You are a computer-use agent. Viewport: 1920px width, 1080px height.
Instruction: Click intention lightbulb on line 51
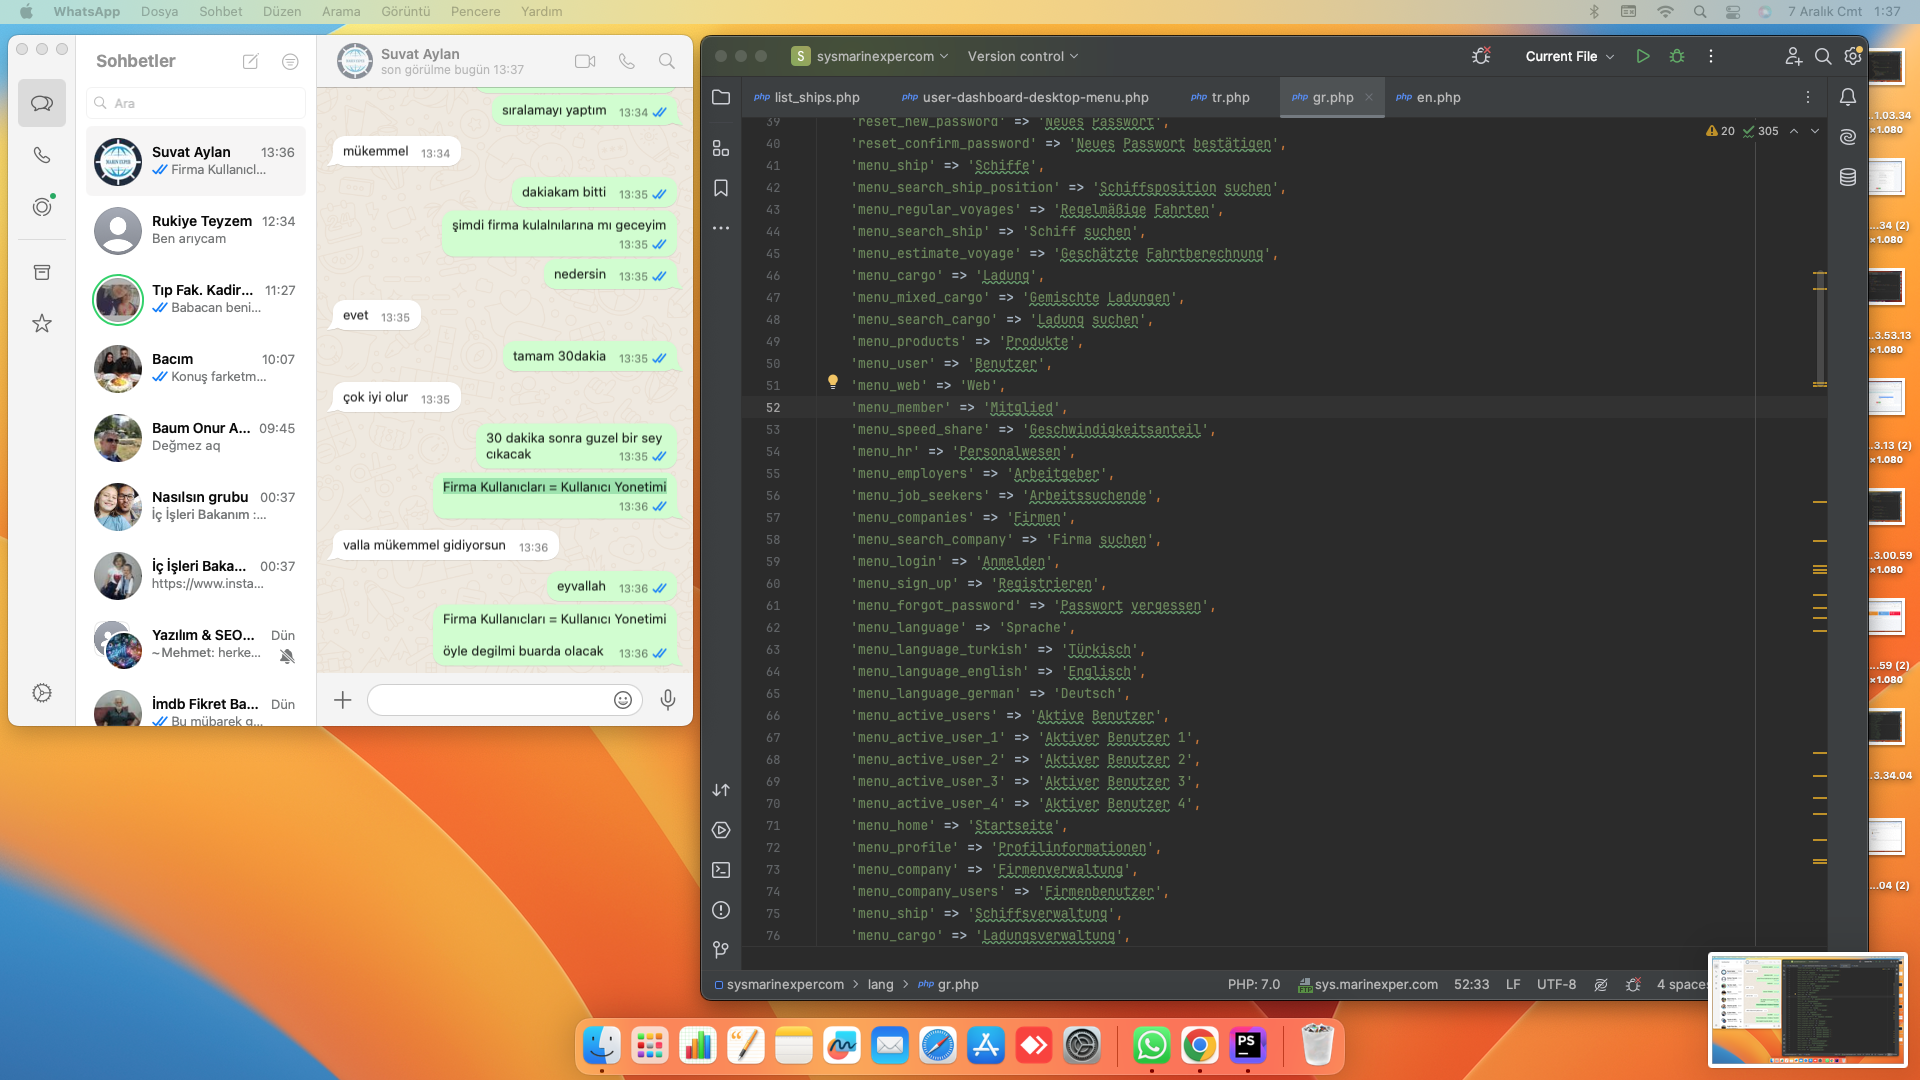pyautogui.click(x=833, y=382)
